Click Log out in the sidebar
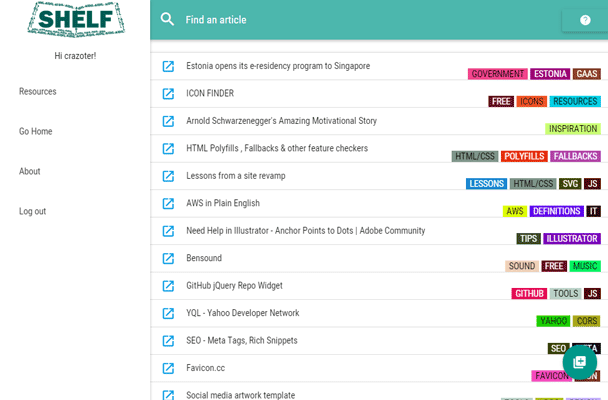608x400 pixels. [x=33, y=211]
